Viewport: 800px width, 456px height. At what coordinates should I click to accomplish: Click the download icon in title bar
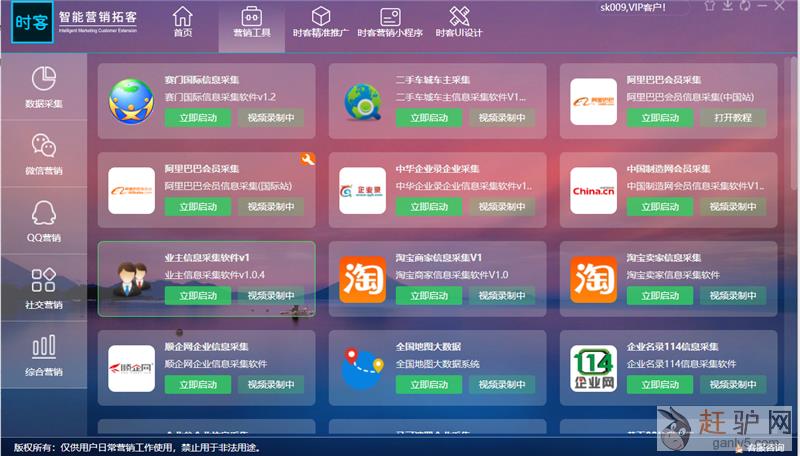tap(726, 6)
